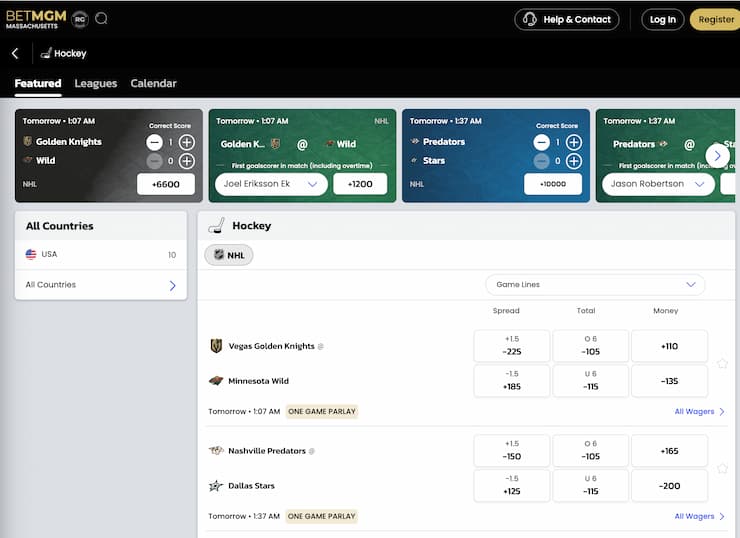Expand the All Countries row chevron
This screenshot has height=538, width=740.
click(x=172, y=286)
